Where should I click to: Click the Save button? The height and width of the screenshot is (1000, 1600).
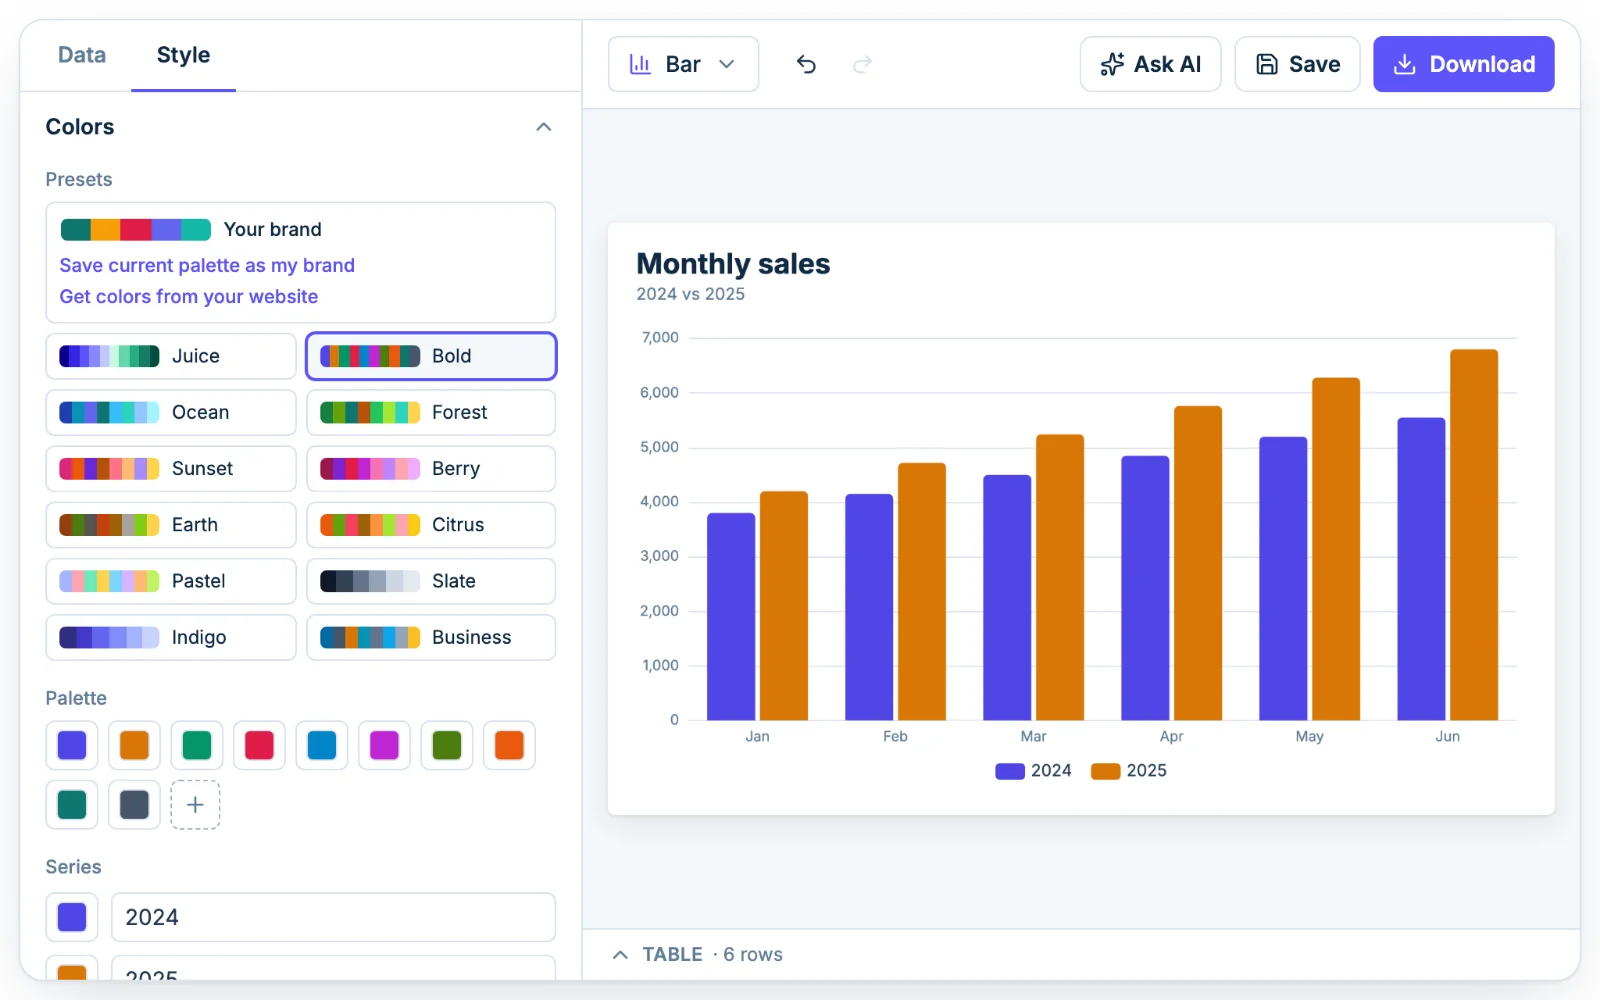[1297, 64]
